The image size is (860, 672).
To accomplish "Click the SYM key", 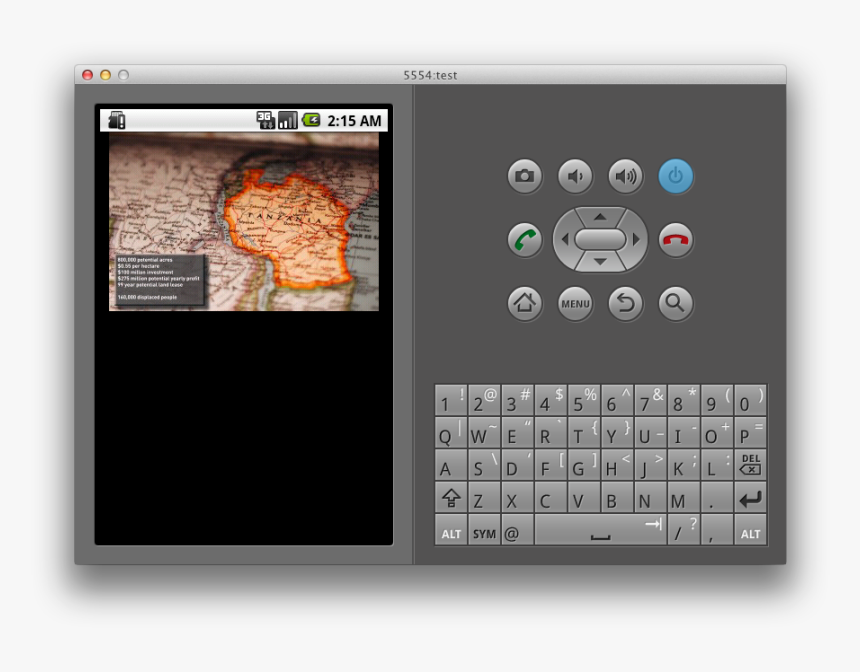I will pos(484,529).
